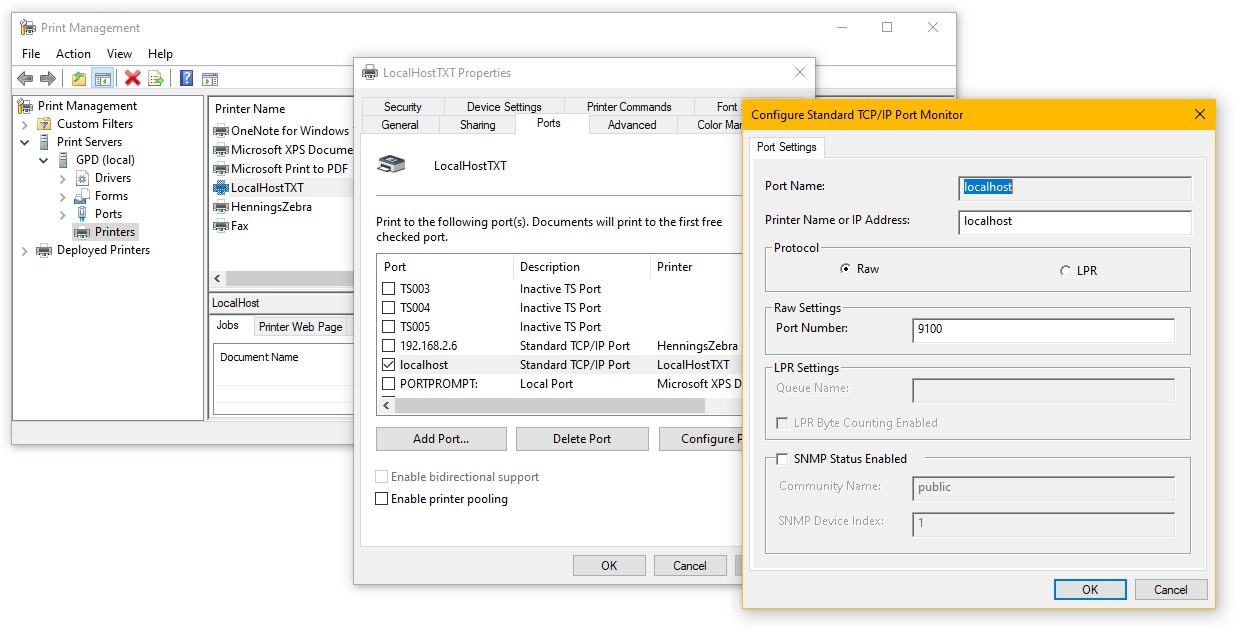Click Cancel in LocalHostTXT Properties dialog
This screenshot has height=630, width=1234.
[690, 566]
